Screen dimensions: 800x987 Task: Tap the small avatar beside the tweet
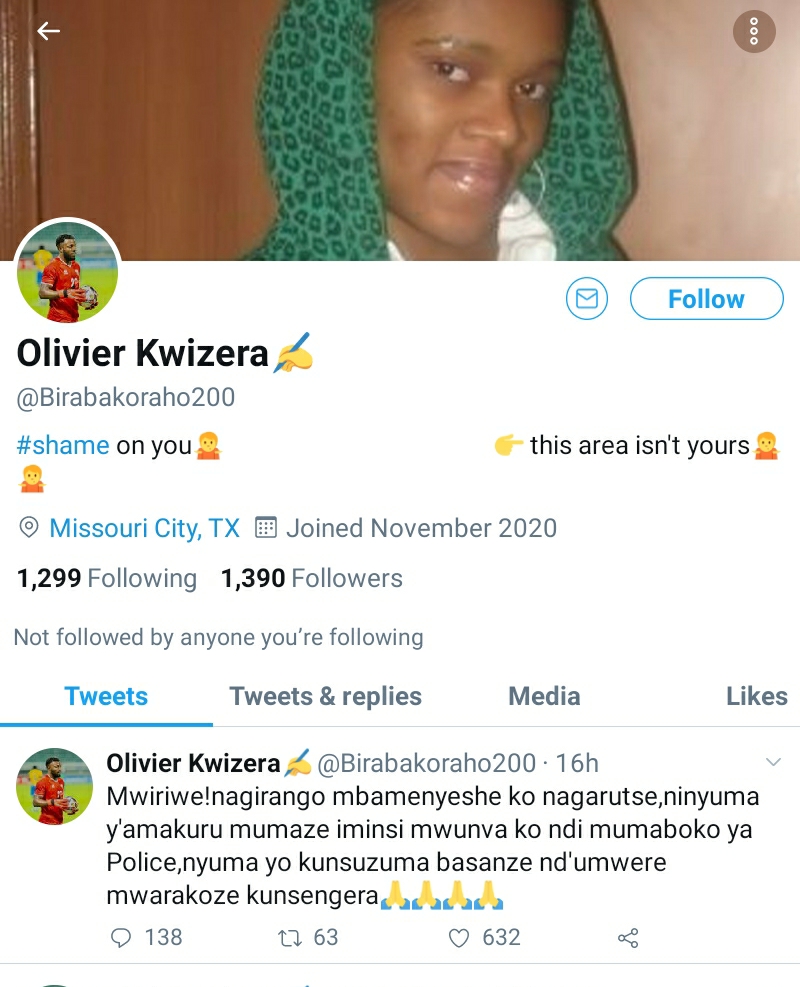[54, 786]
